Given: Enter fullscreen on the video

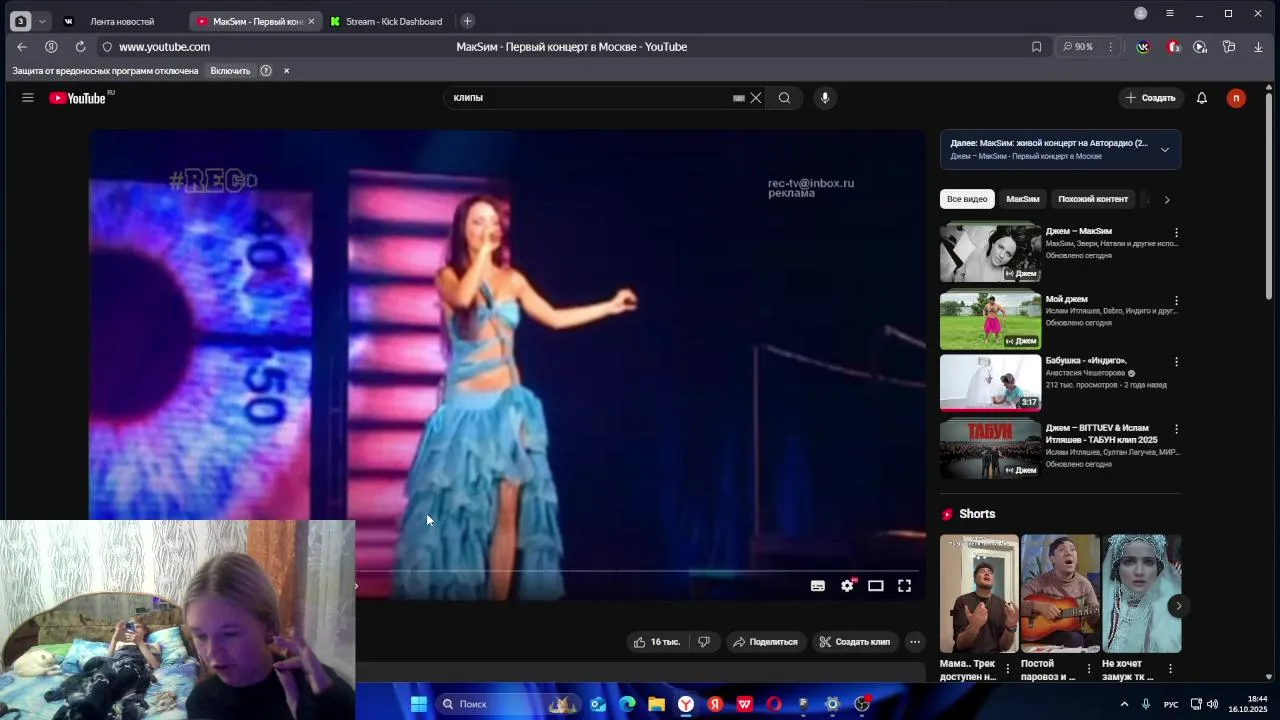Looking at the screenshot, I should [x=904, y=586].
